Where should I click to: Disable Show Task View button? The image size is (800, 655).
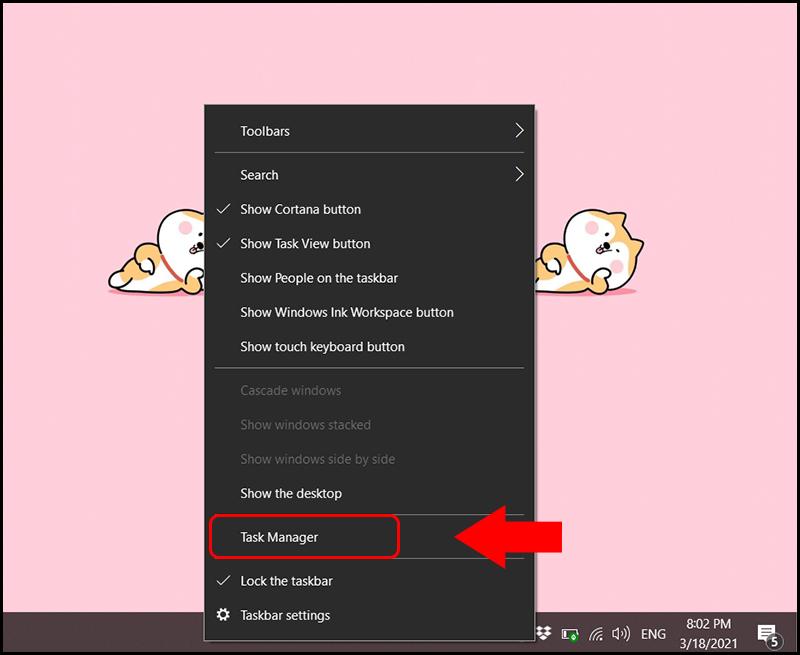pyautogui.click(x=304, y=243)
